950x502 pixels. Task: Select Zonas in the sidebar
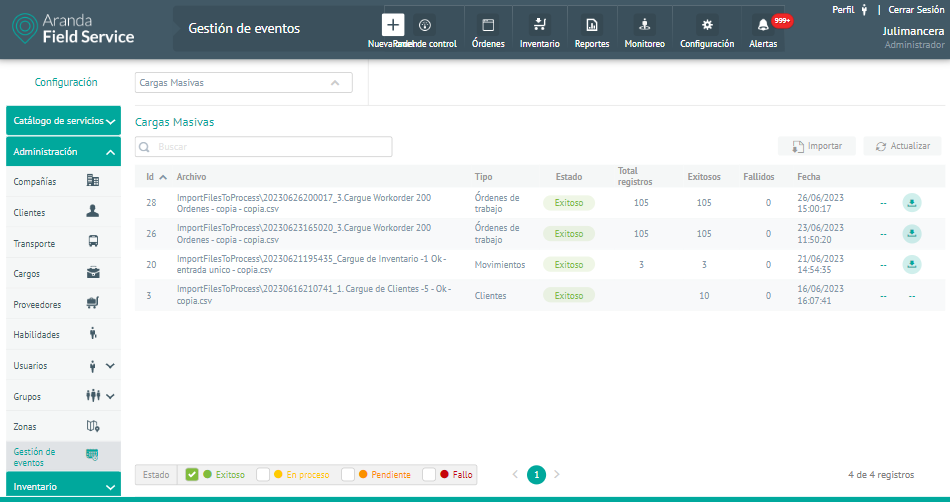(x=25, y=426)
